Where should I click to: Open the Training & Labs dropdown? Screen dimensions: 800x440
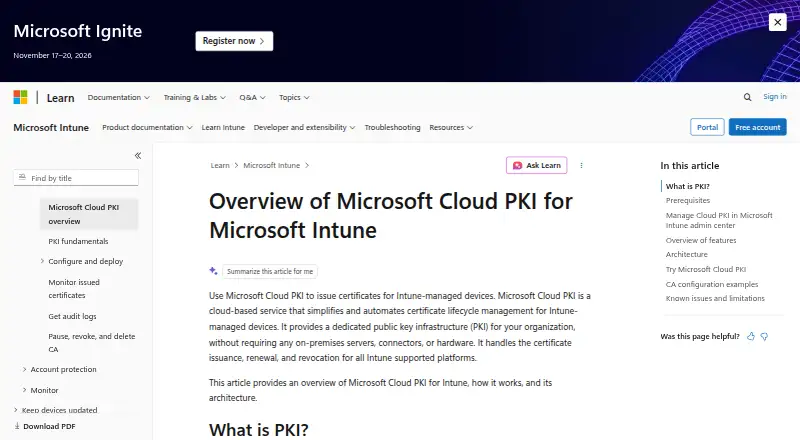point(194,97)
